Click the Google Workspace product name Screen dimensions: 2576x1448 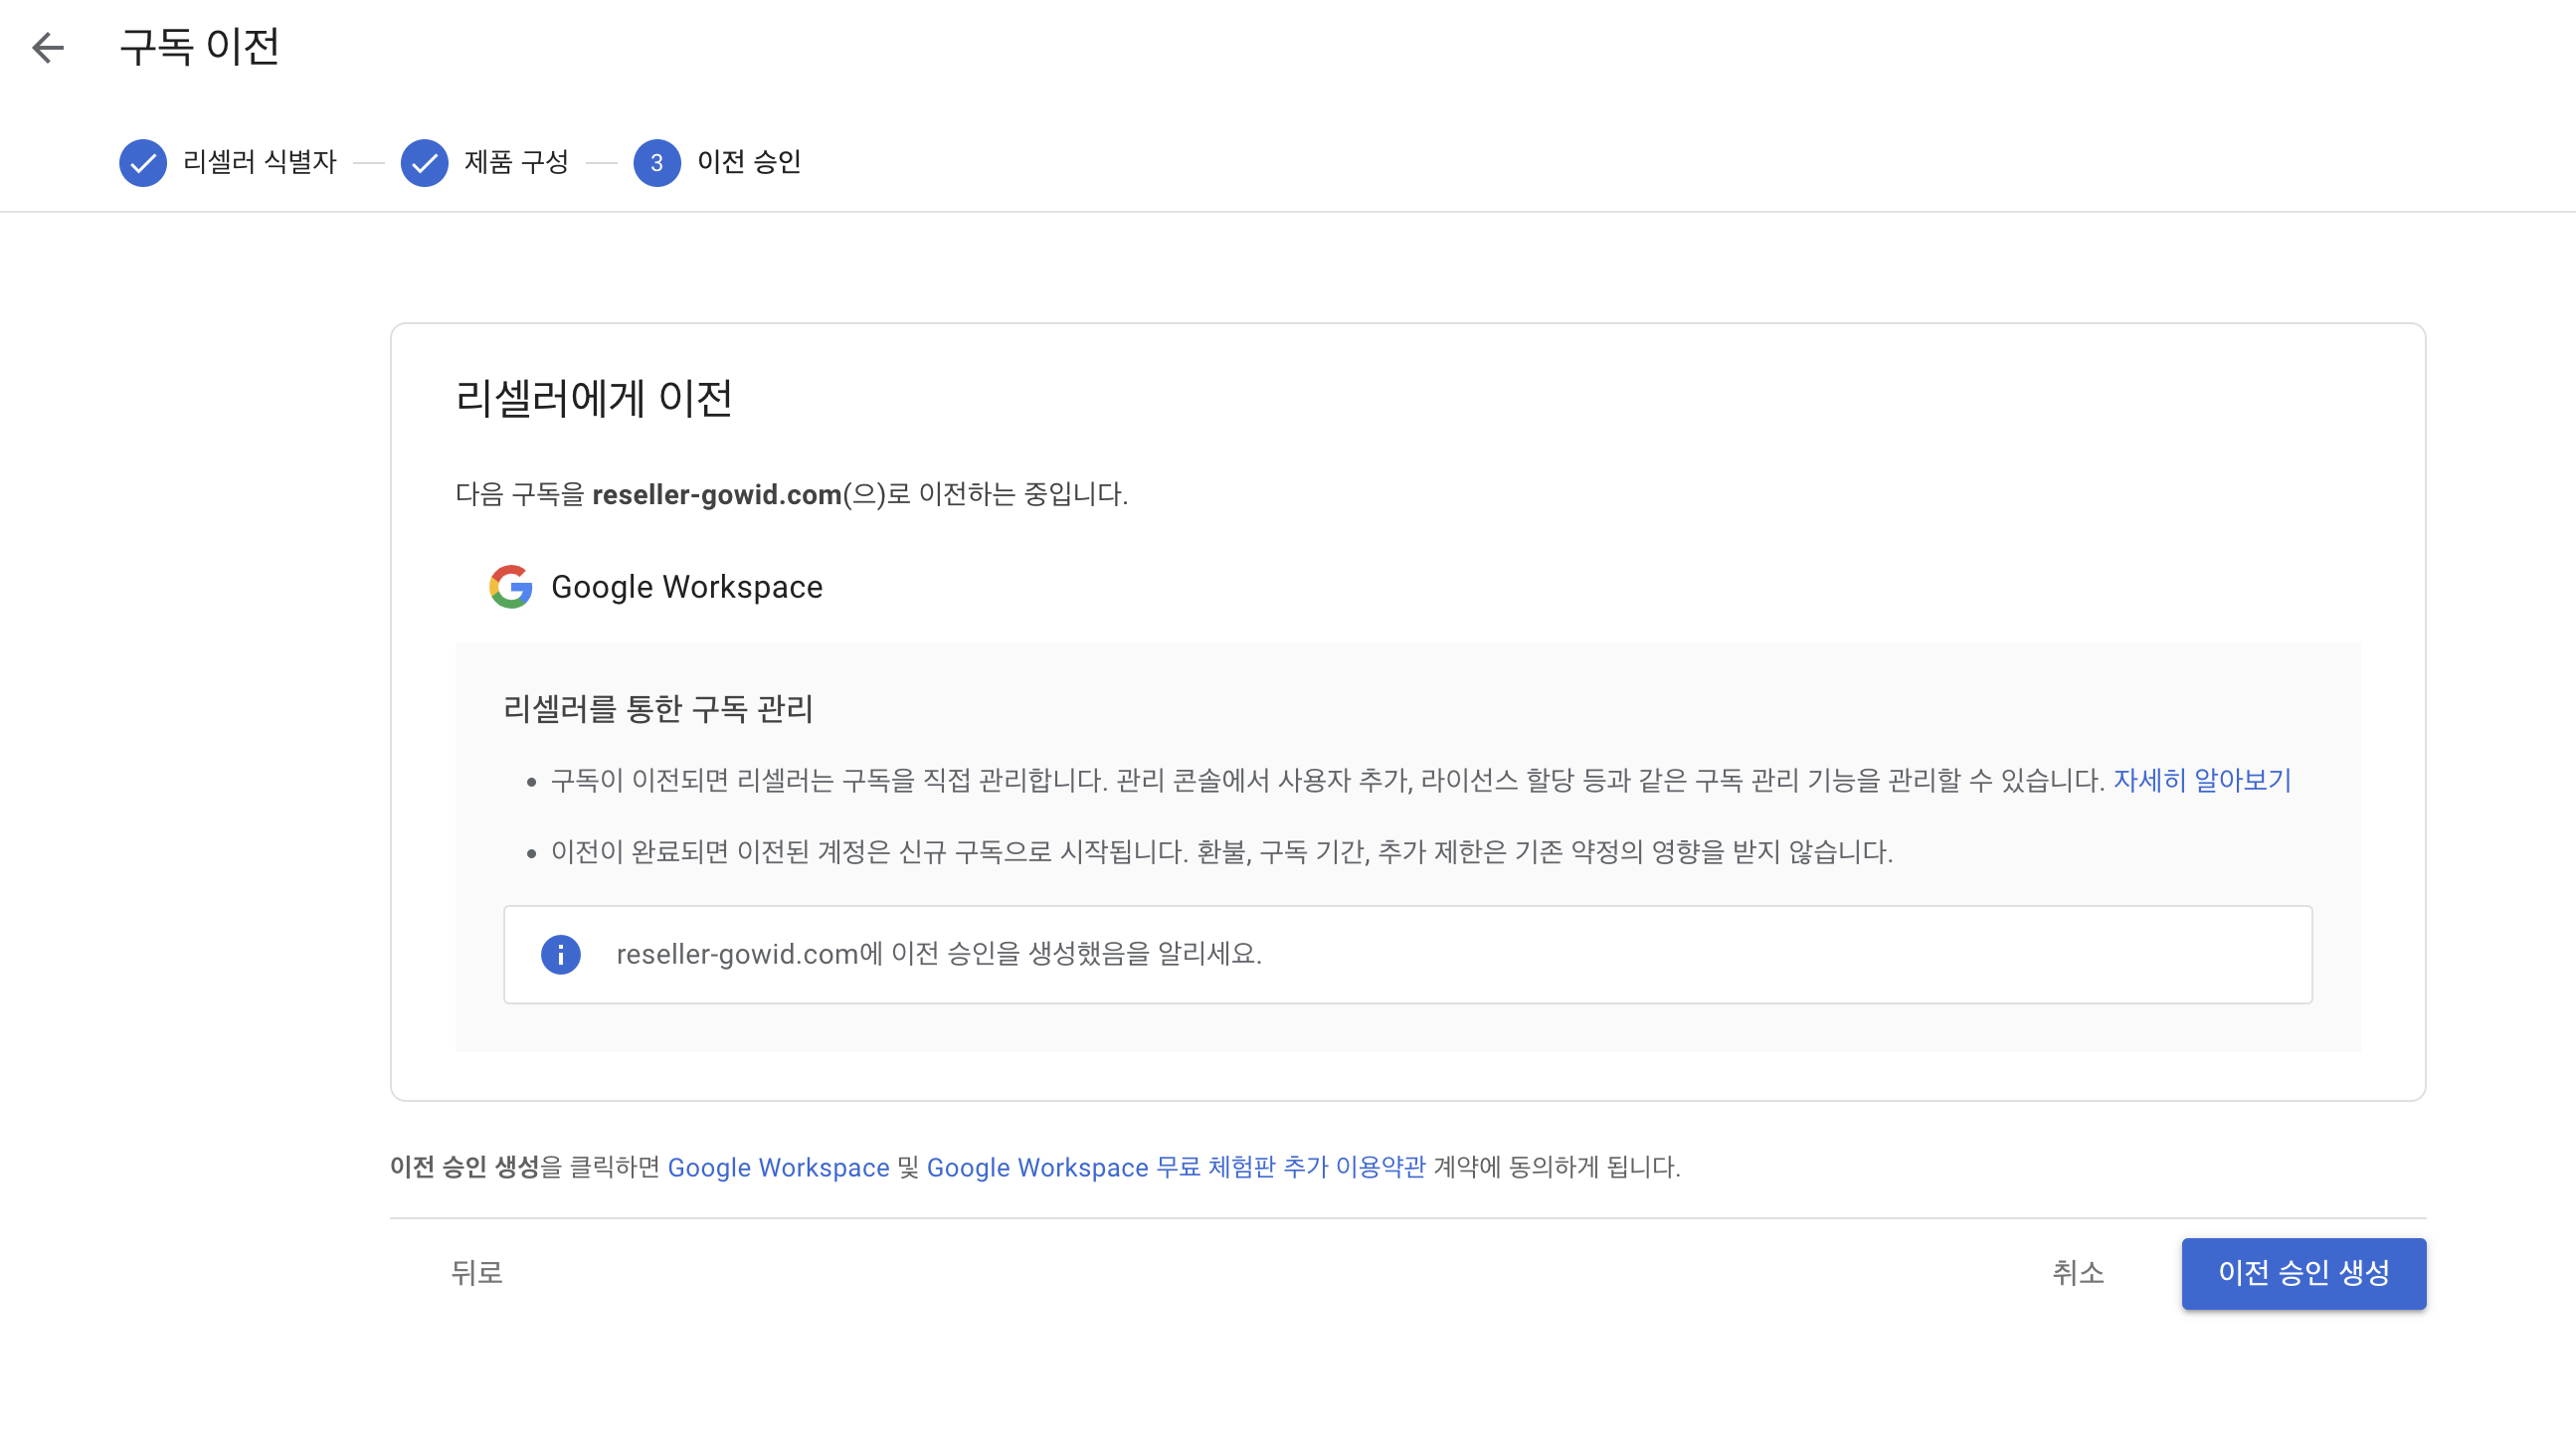tap(687, 587)
